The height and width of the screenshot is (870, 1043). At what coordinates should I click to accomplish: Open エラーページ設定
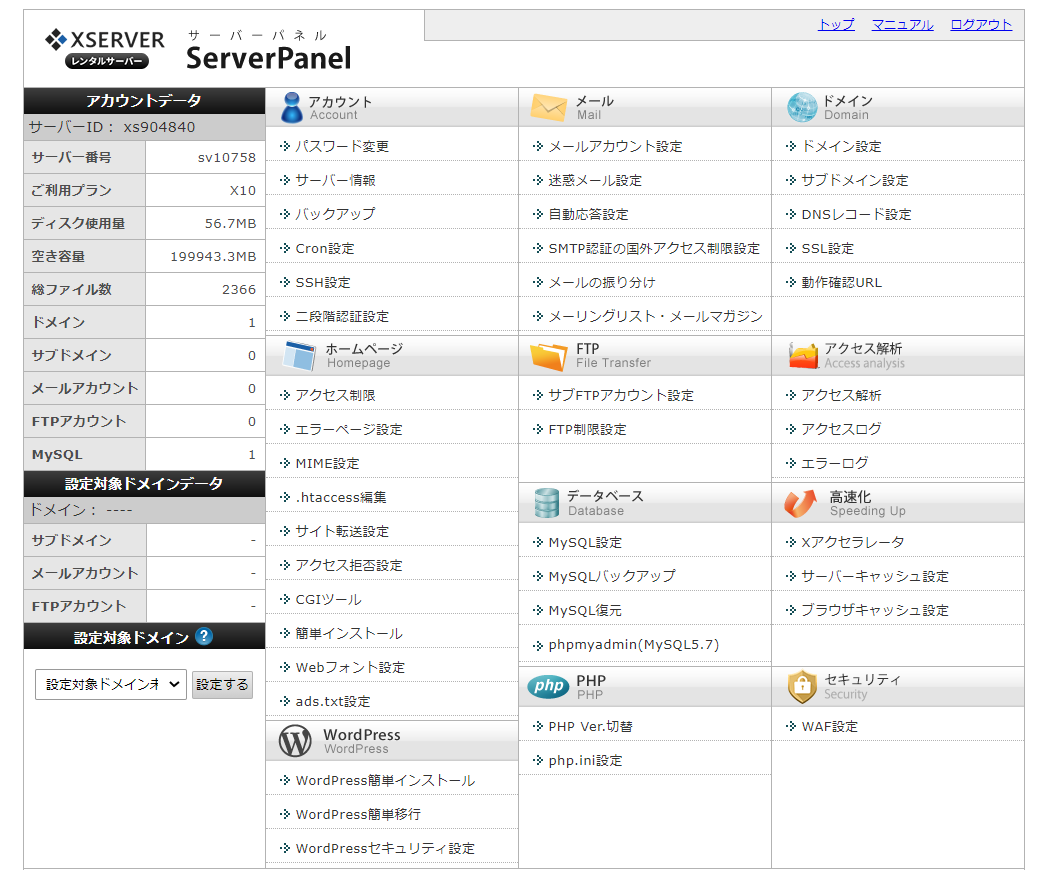coord(349,429)
